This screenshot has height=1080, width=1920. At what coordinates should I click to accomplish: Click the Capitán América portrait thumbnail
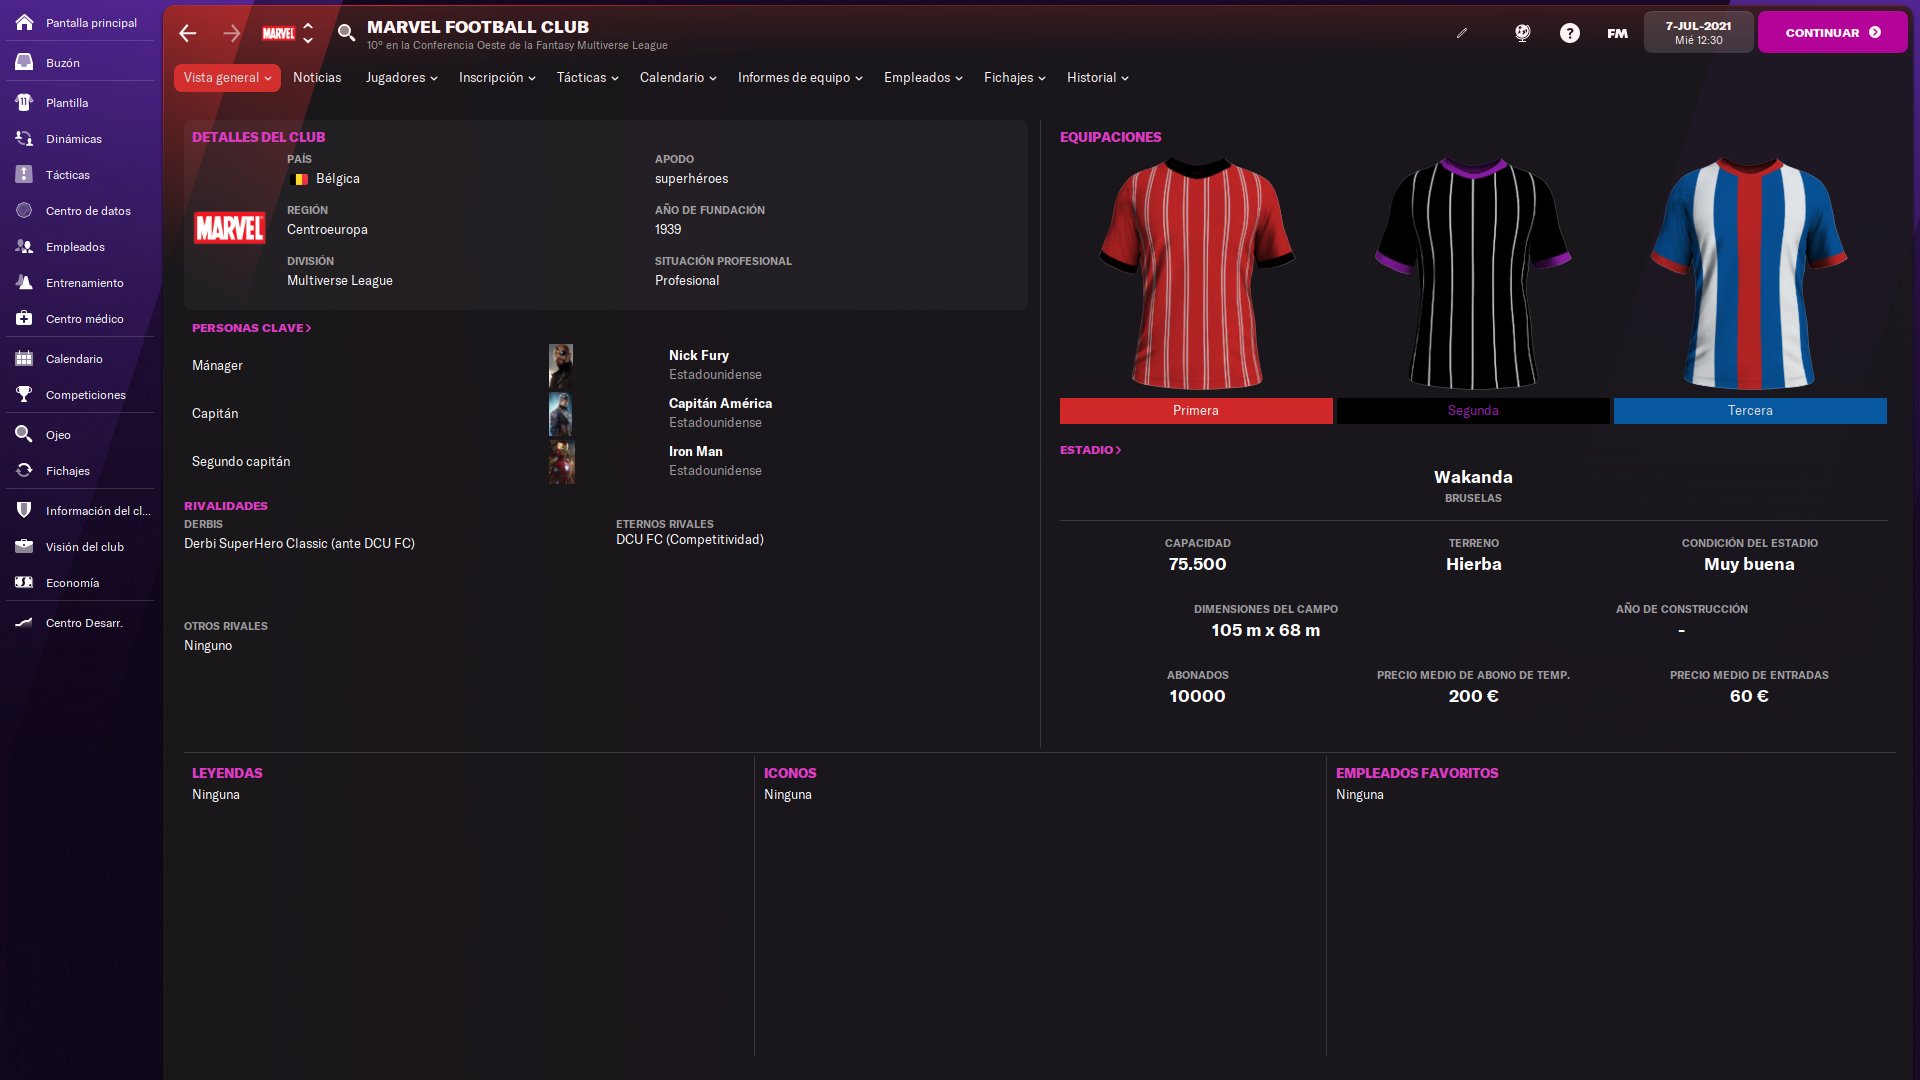561,414
